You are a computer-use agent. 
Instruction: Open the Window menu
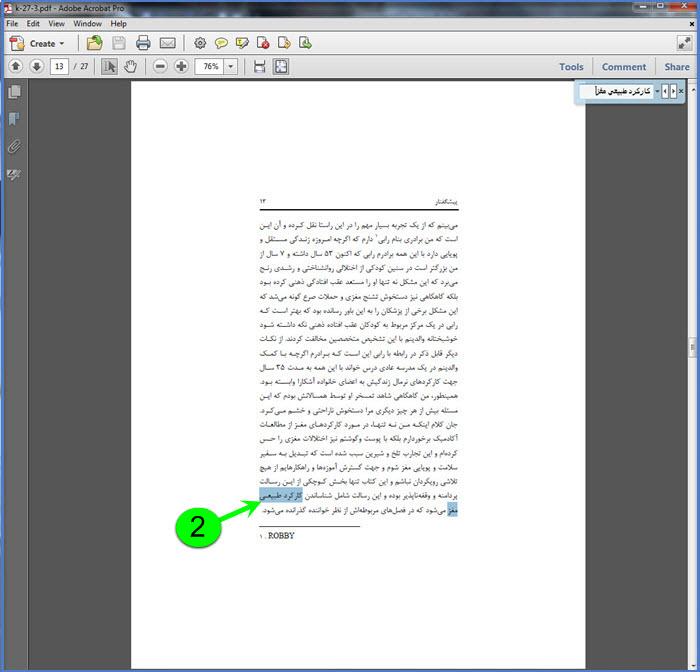pos(87,23)
